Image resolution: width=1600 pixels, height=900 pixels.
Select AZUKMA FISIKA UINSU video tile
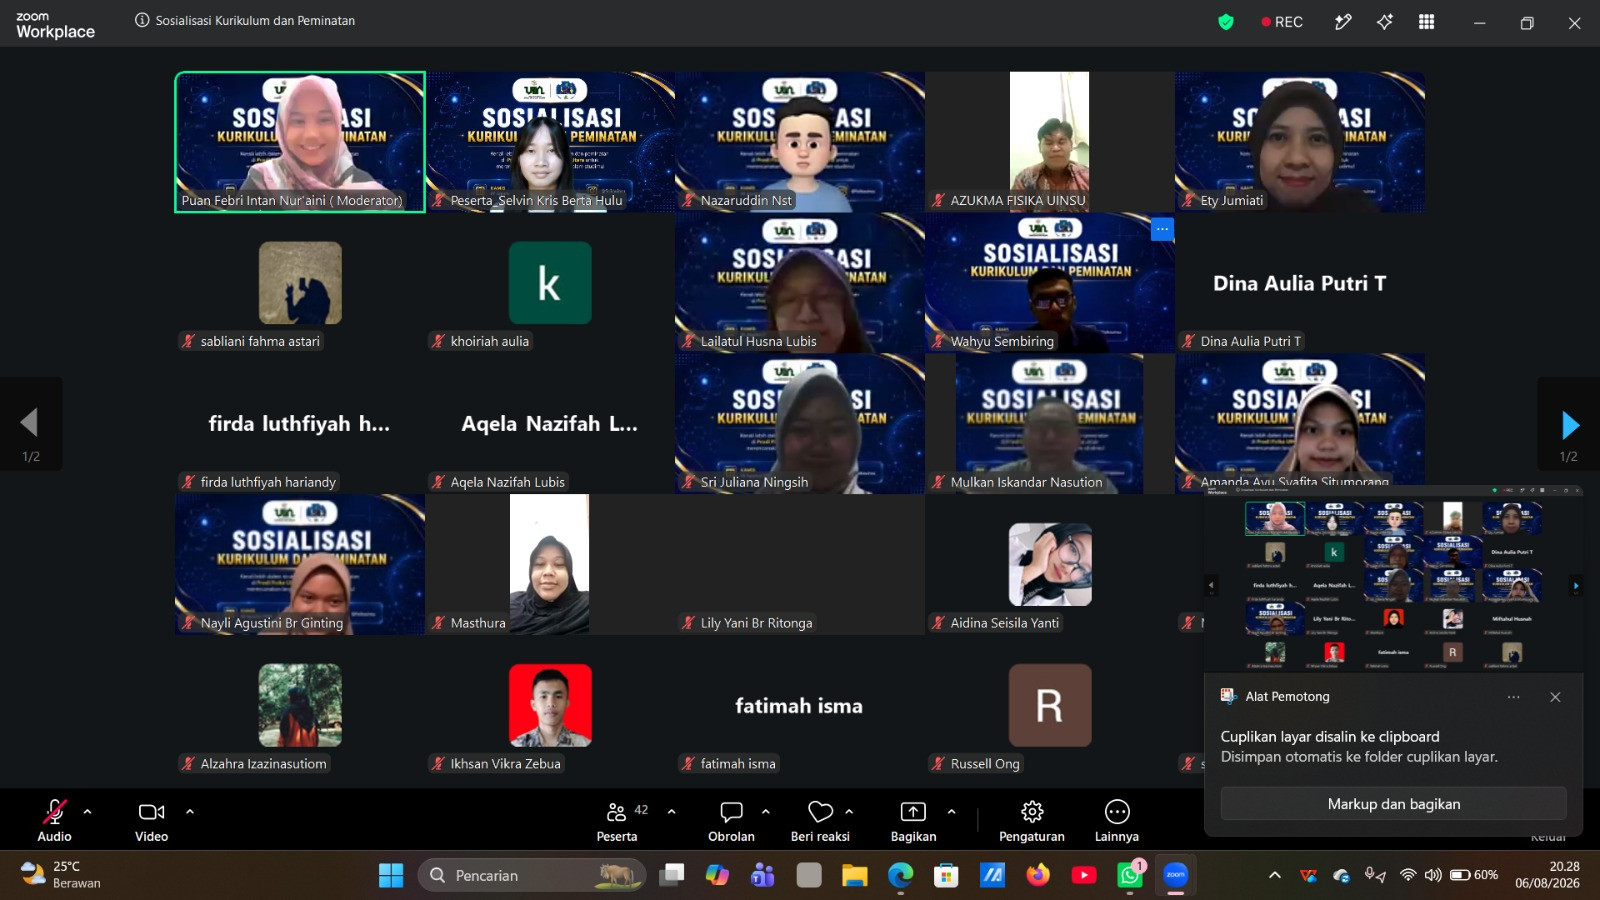tap(1050, 142)
